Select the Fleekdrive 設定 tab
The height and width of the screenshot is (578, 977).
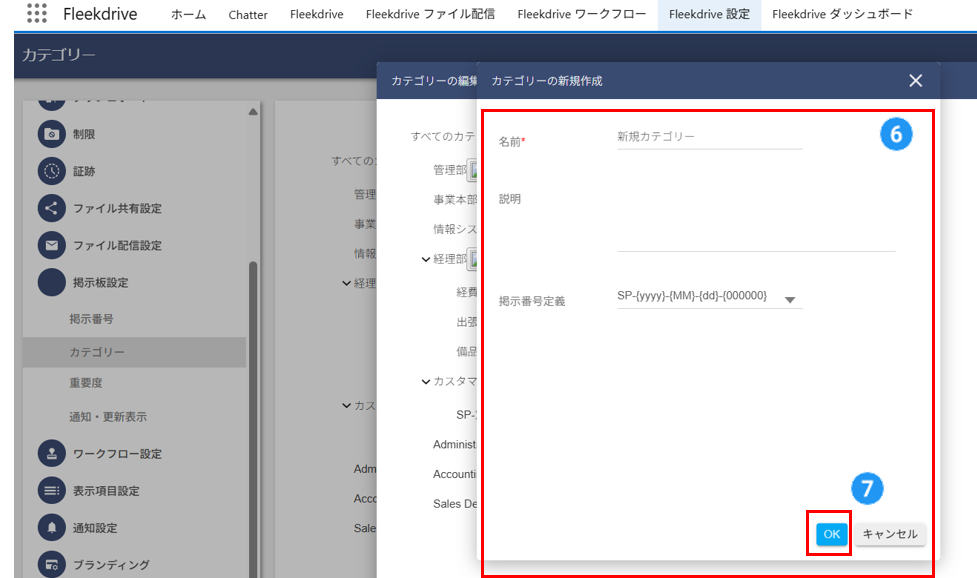tap(709, 14)
